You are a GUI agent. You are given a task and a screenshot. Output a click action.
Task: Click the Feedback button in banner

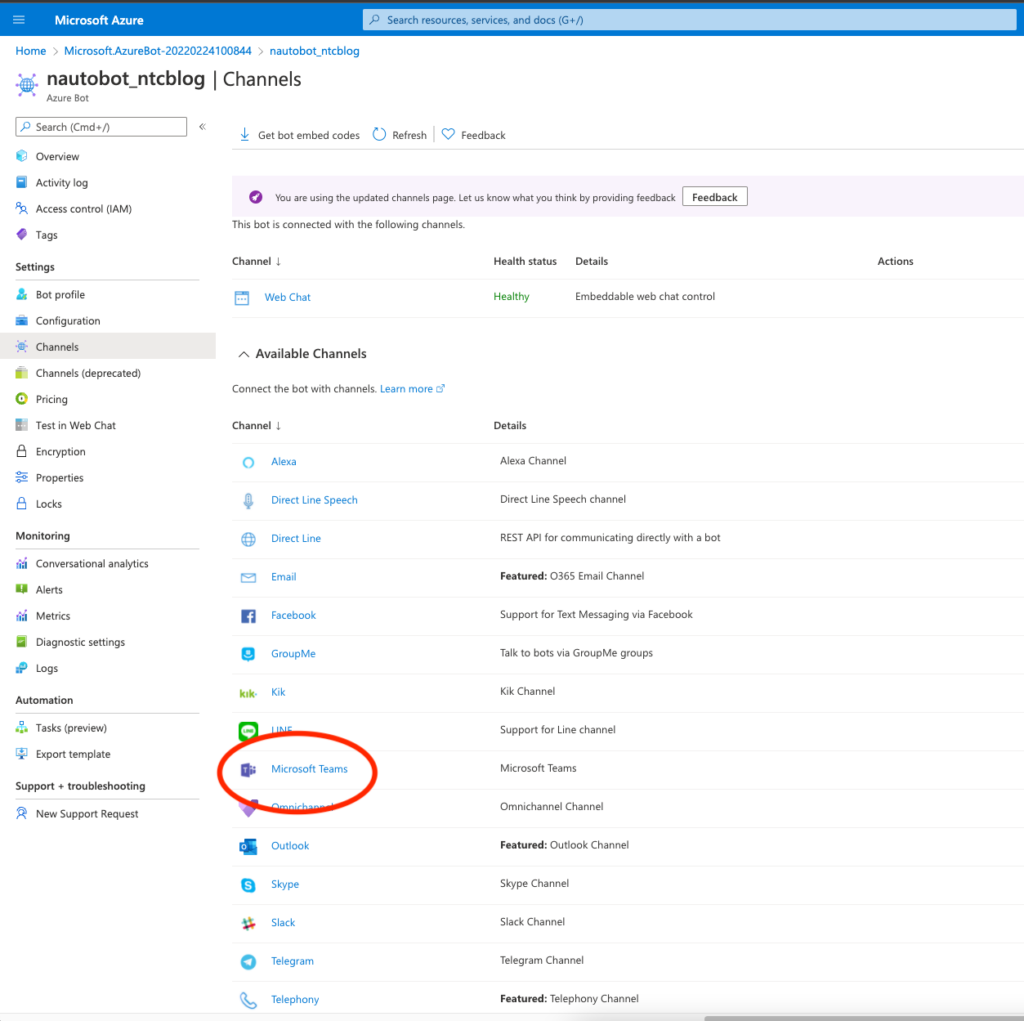pos(714,197)
